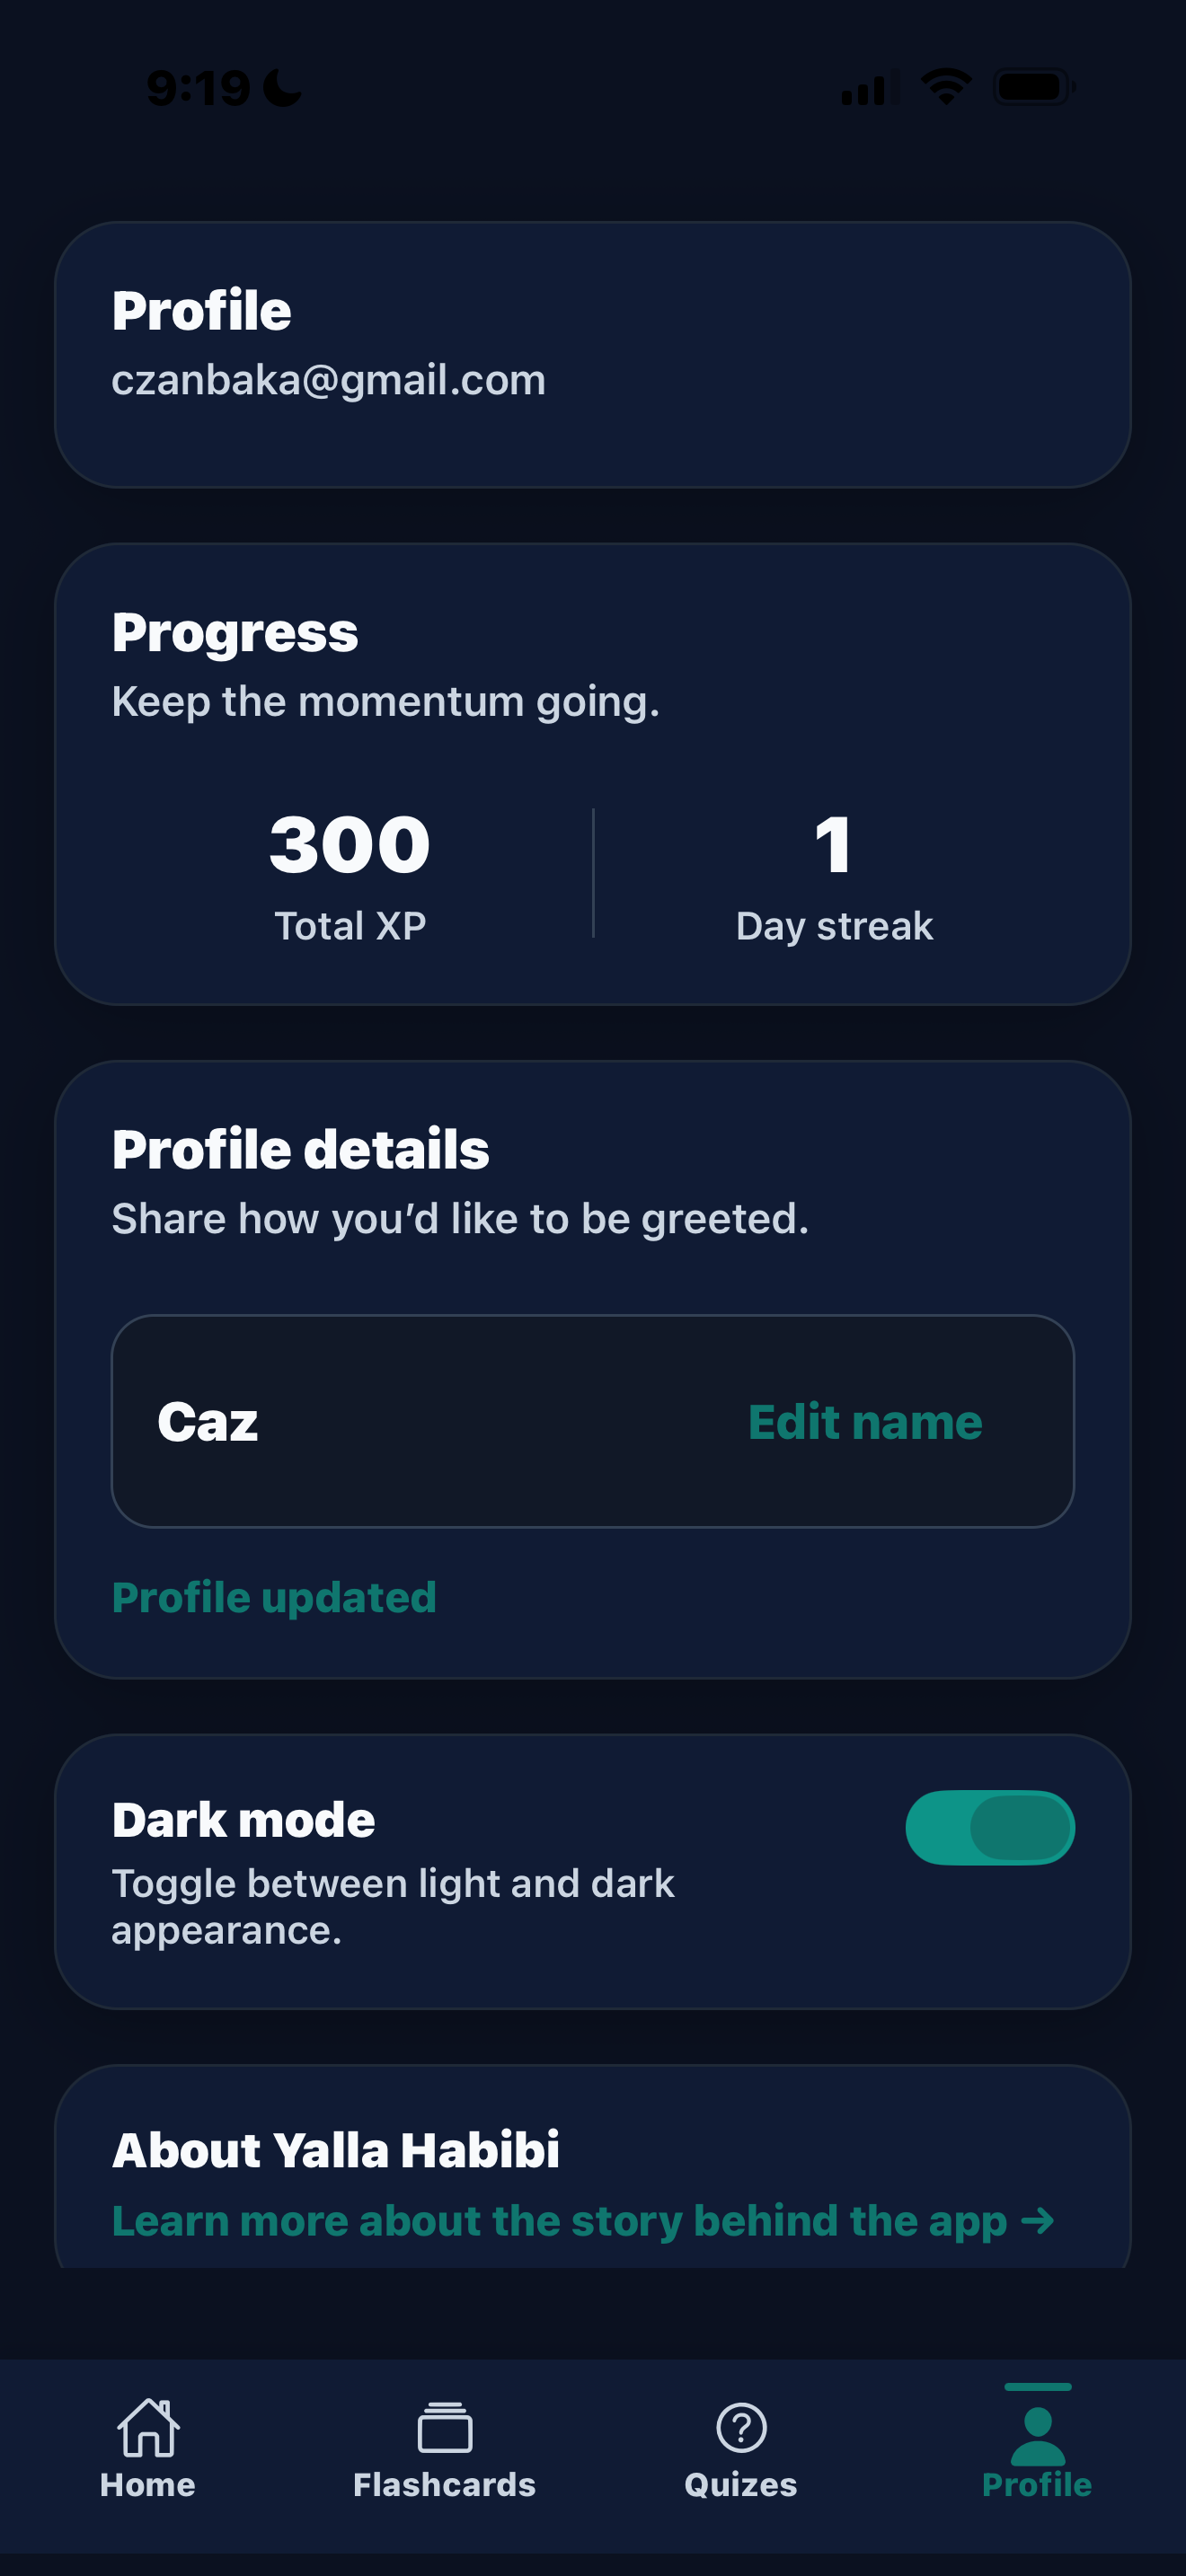The height and width of the screenshot is (2576, 1186).
Task: Tap the Do Not Disturb moon icon
Action: (283, 88)
